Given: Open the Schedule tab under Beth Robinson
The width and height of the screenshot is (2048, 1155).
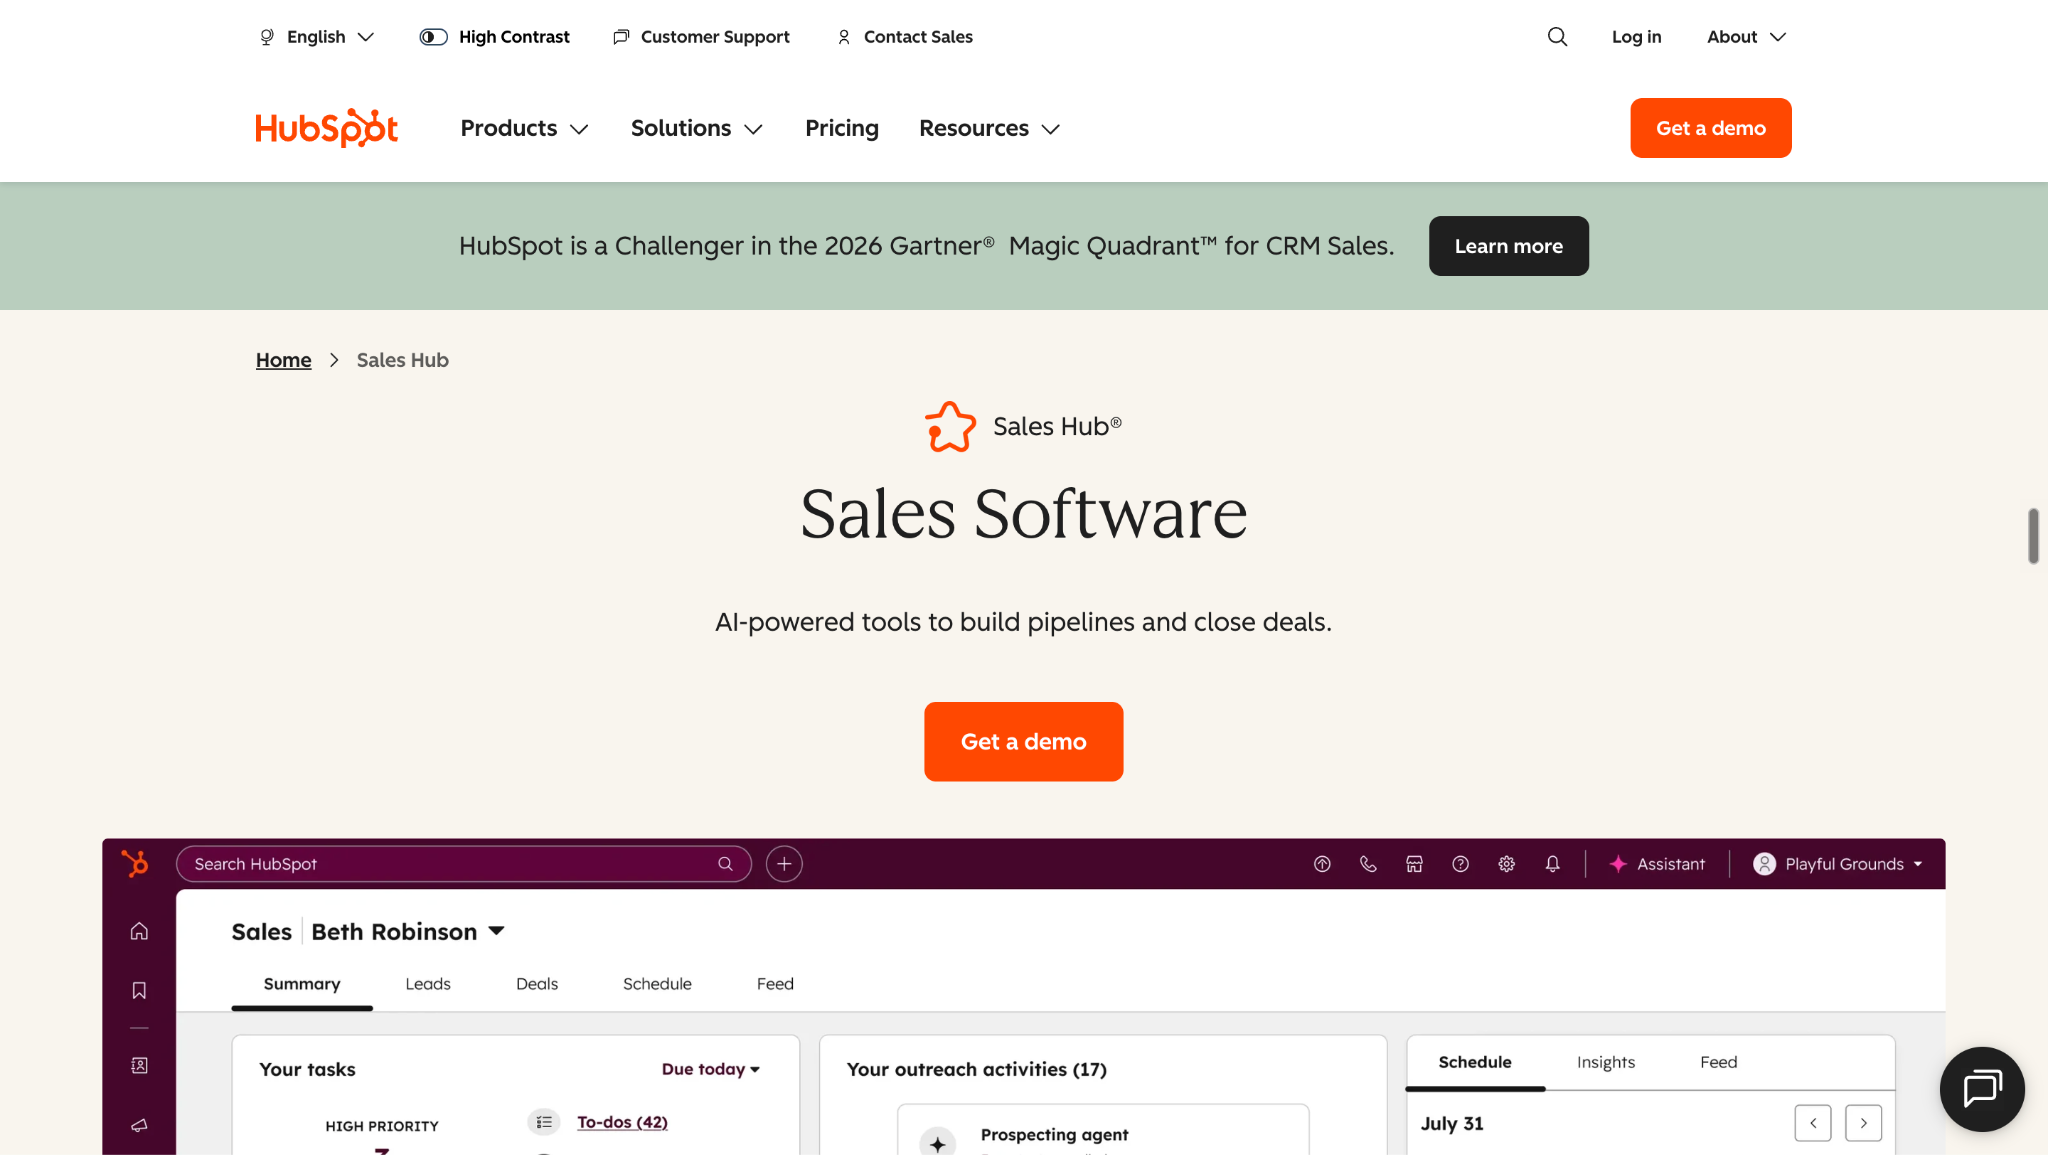Looking at the screenshot, I should tap(657, 984).
